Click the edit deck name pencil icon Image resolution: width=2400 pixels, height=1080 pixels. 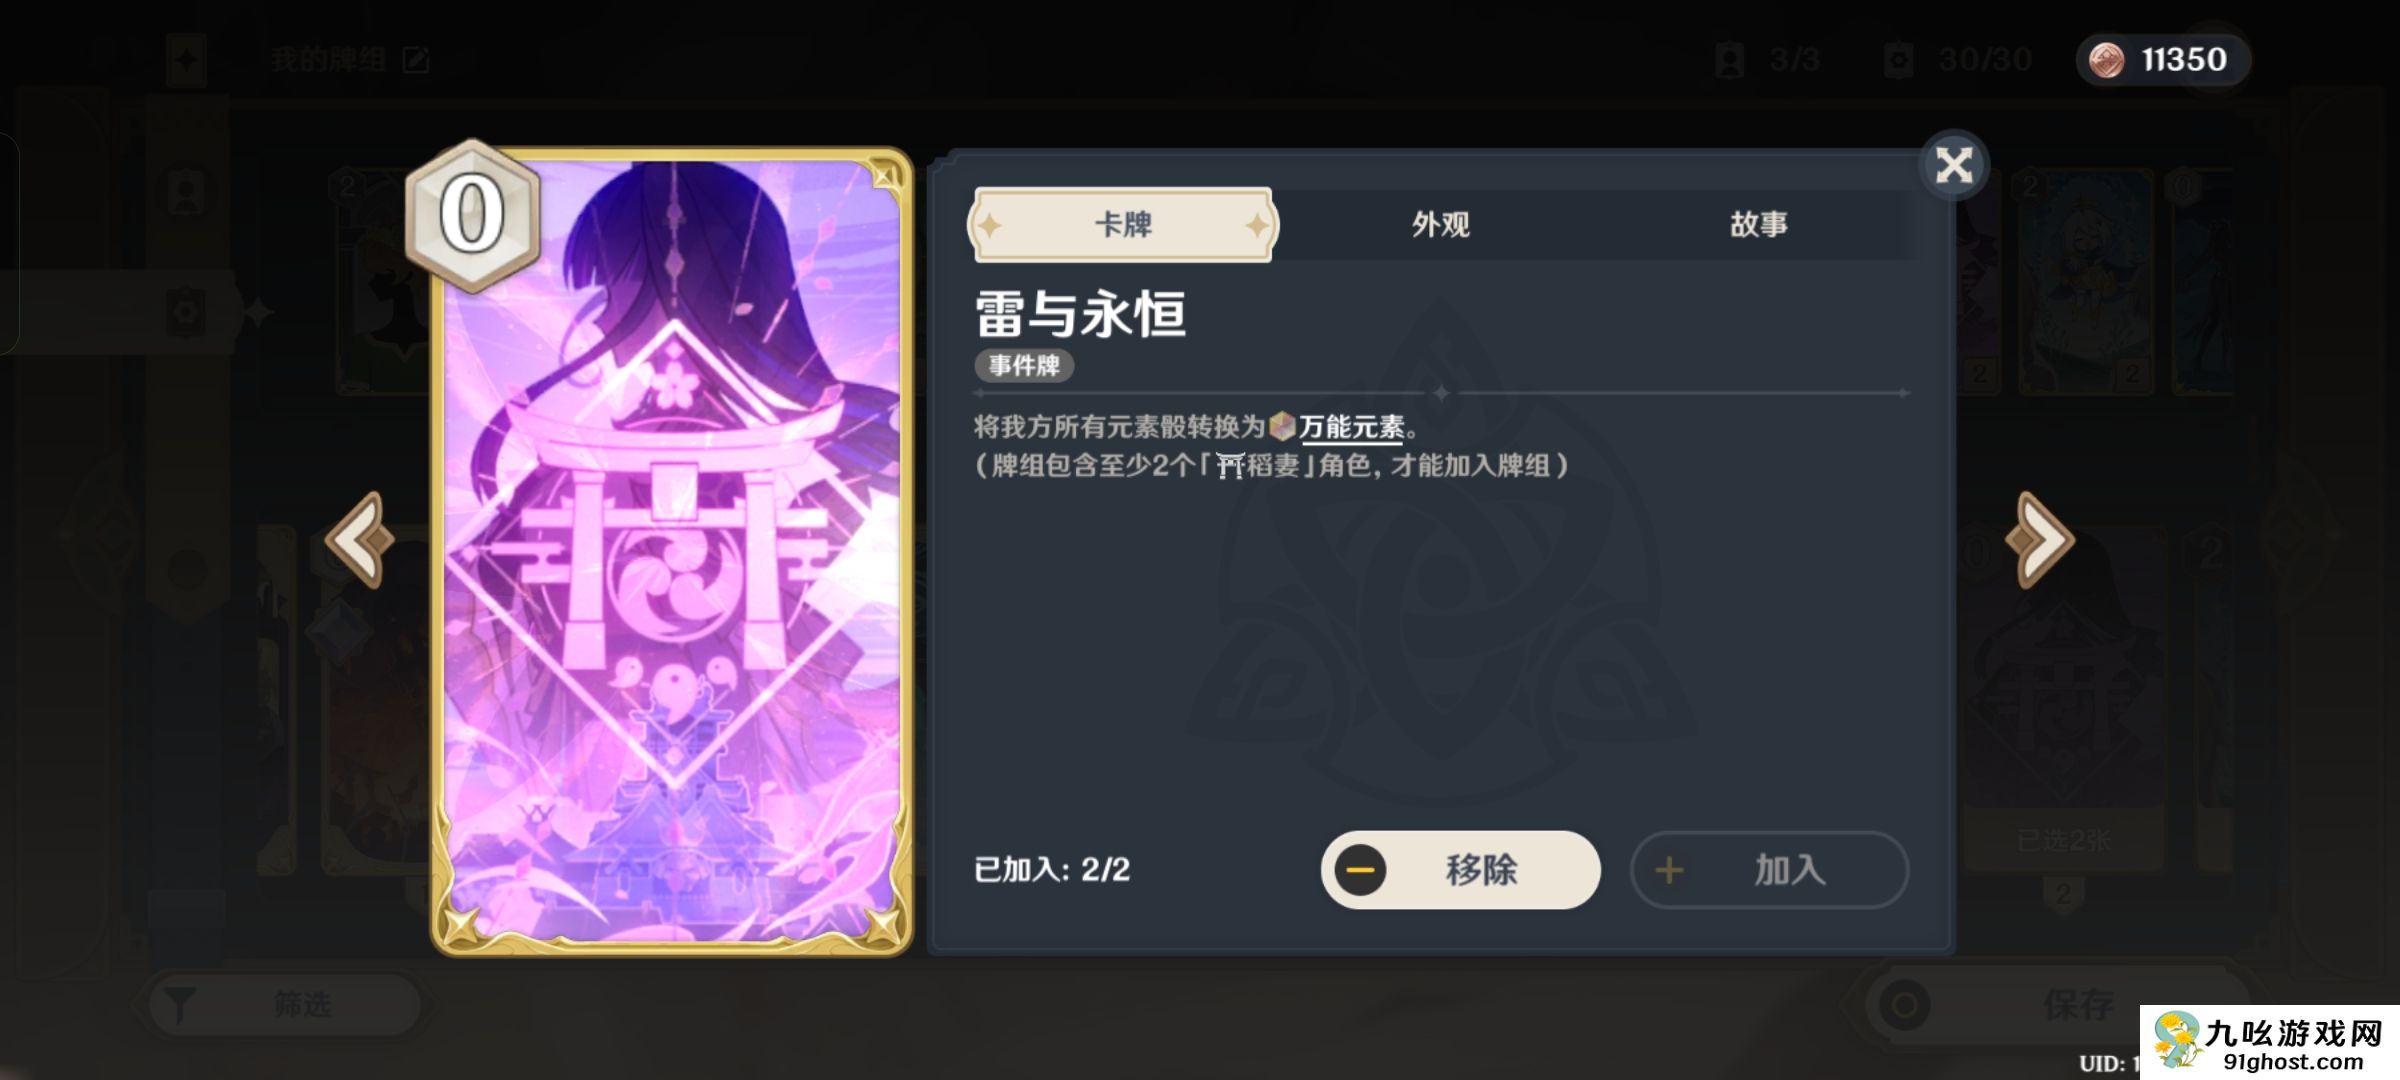pos(415,60)
